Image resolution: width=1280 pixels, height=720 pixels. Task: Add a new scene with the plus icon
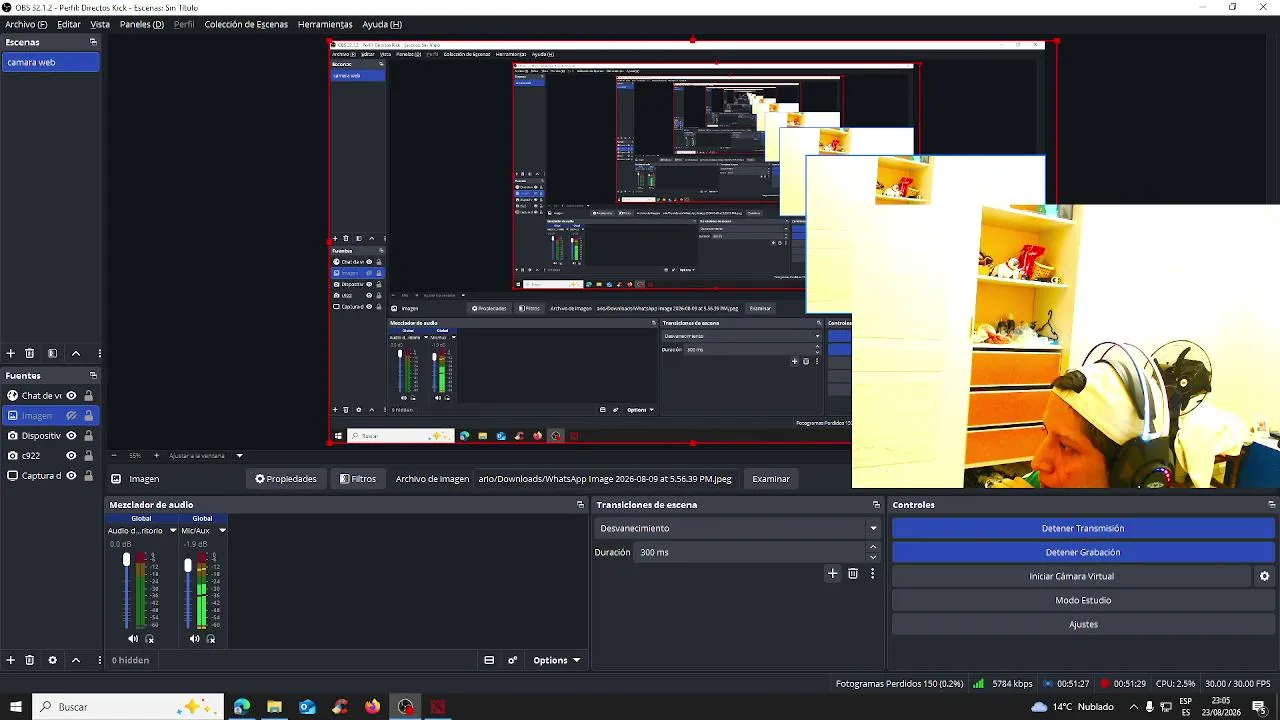tap(11, 353)
